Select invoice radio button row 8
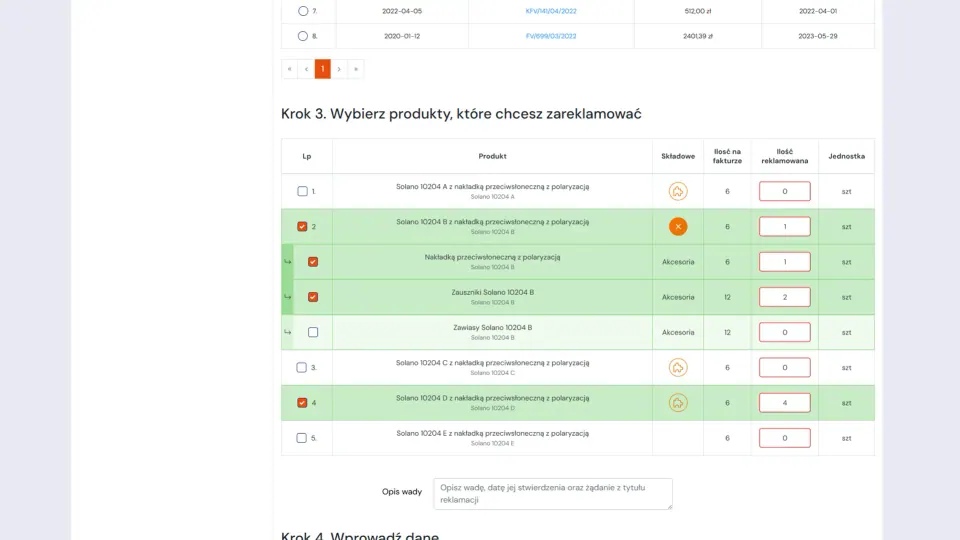The width and height of the screenshot is (960, 540). point(302,36)
